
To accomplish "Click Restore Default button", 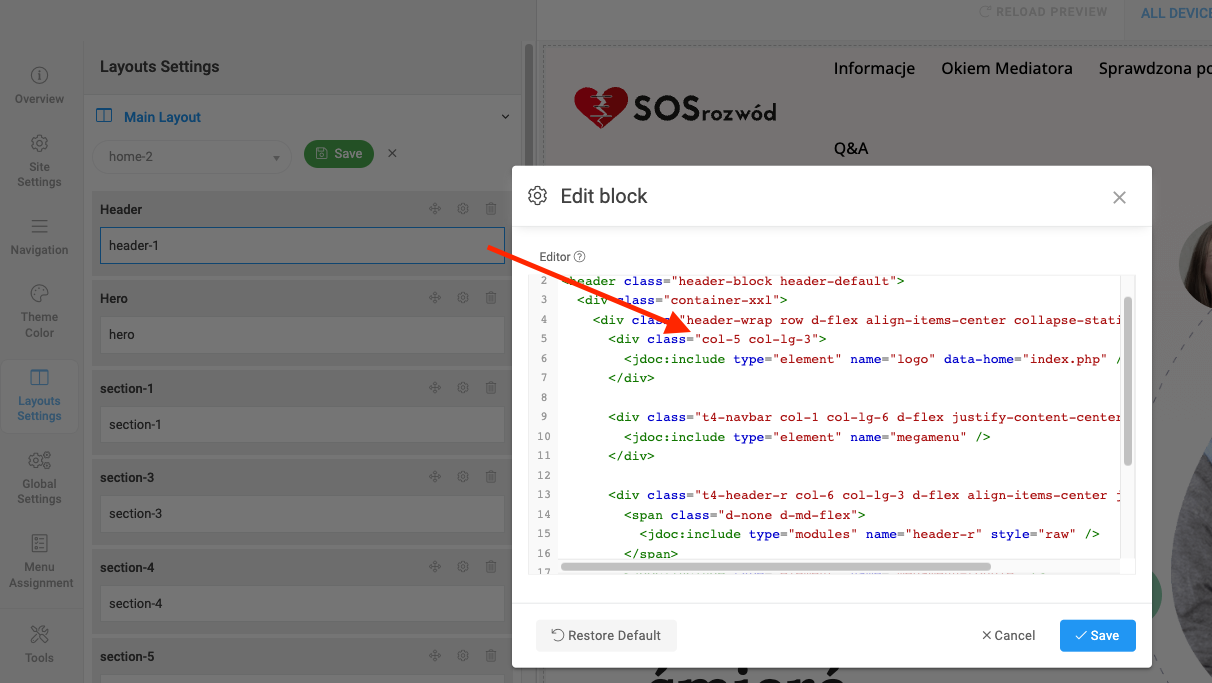I will [x=606, y=635].
